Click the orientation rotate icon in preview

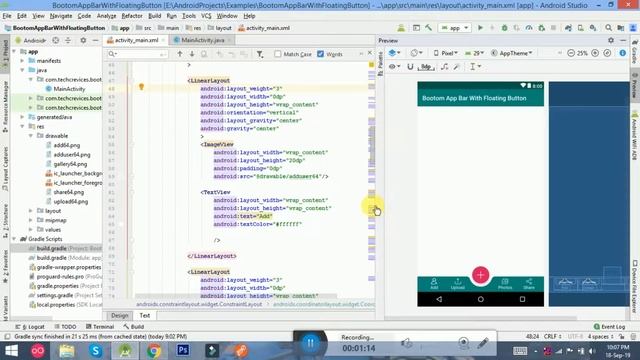[x=416, y=53]
